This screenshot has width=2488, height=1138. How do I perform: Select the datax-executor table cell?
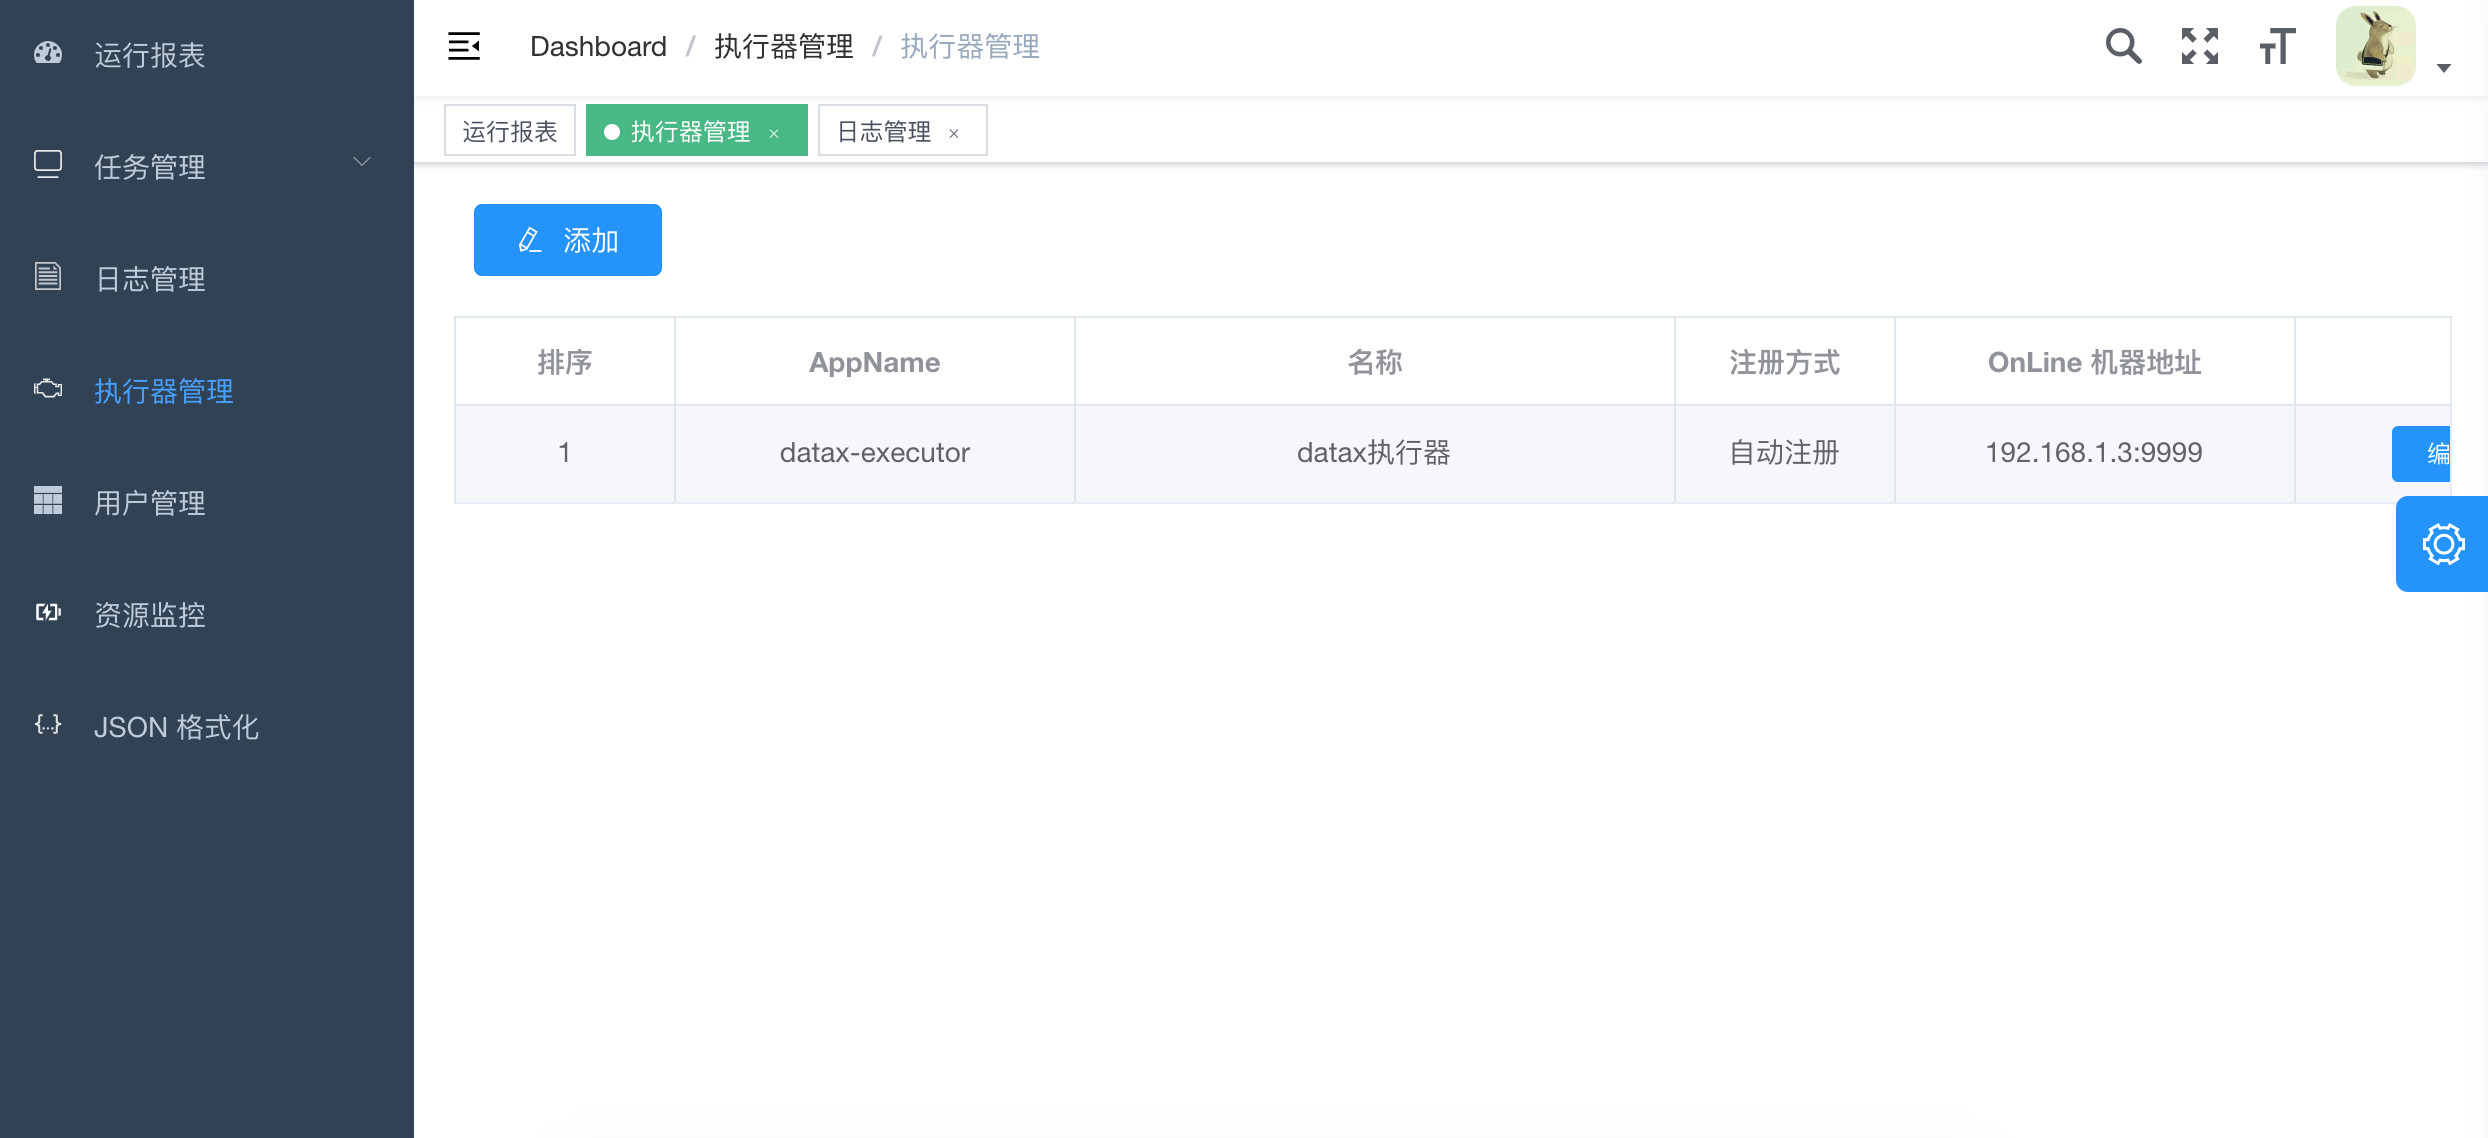pos(874,453)
